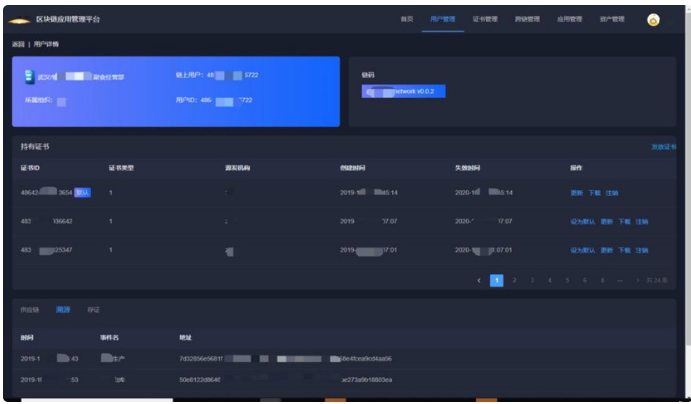Select the 应用管理 navigation item
This screenshot has width=691, height=404.
pyautogui.click(x=570, y=19)
